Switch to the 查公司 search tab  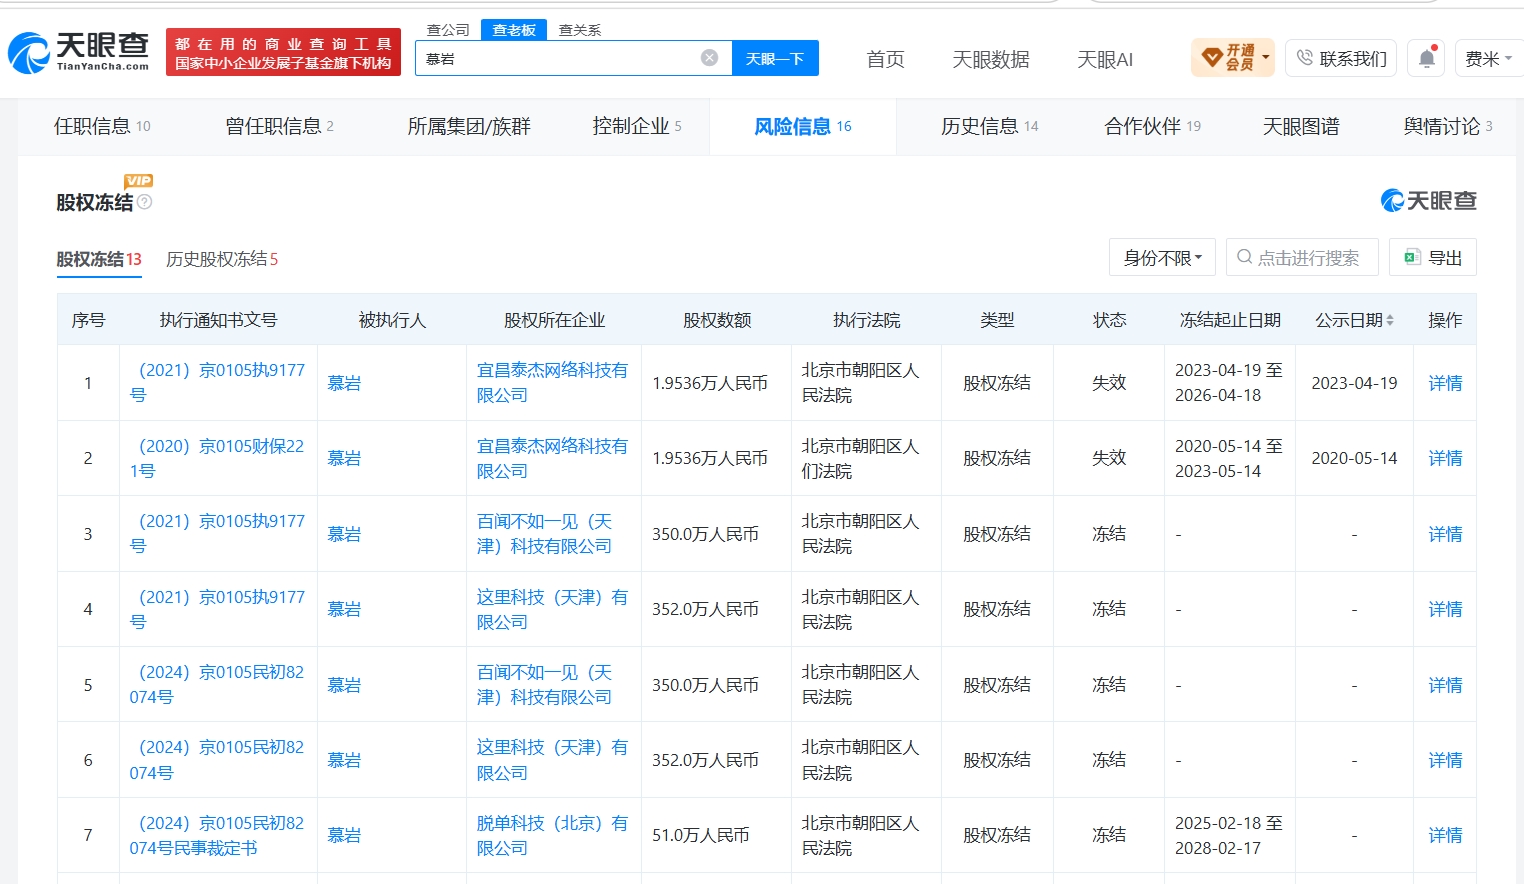[x=447, y=30]
